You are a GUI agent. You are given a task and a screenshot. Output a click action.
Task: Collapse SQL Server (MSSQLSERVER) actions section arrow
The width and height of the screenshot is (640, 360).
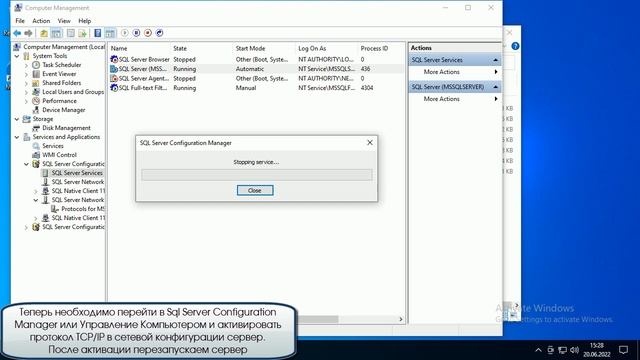(x=495, y=87)
